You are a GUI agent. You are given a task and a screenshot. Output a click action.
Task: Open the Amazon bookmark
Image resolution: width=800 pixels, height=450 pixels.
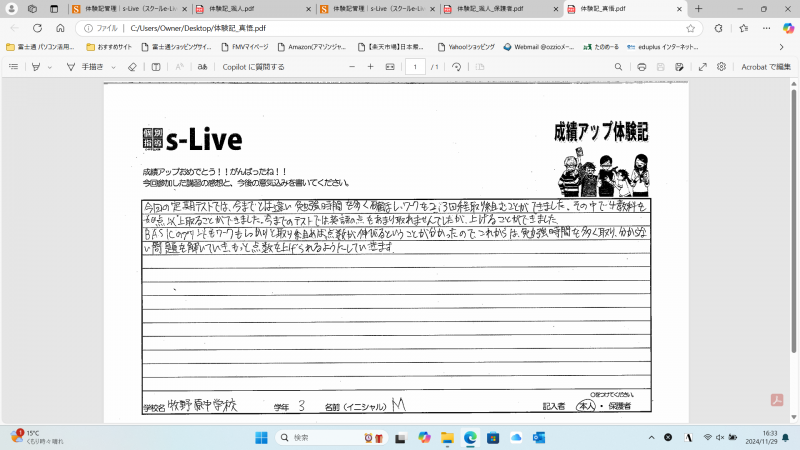tap(312, 47)
